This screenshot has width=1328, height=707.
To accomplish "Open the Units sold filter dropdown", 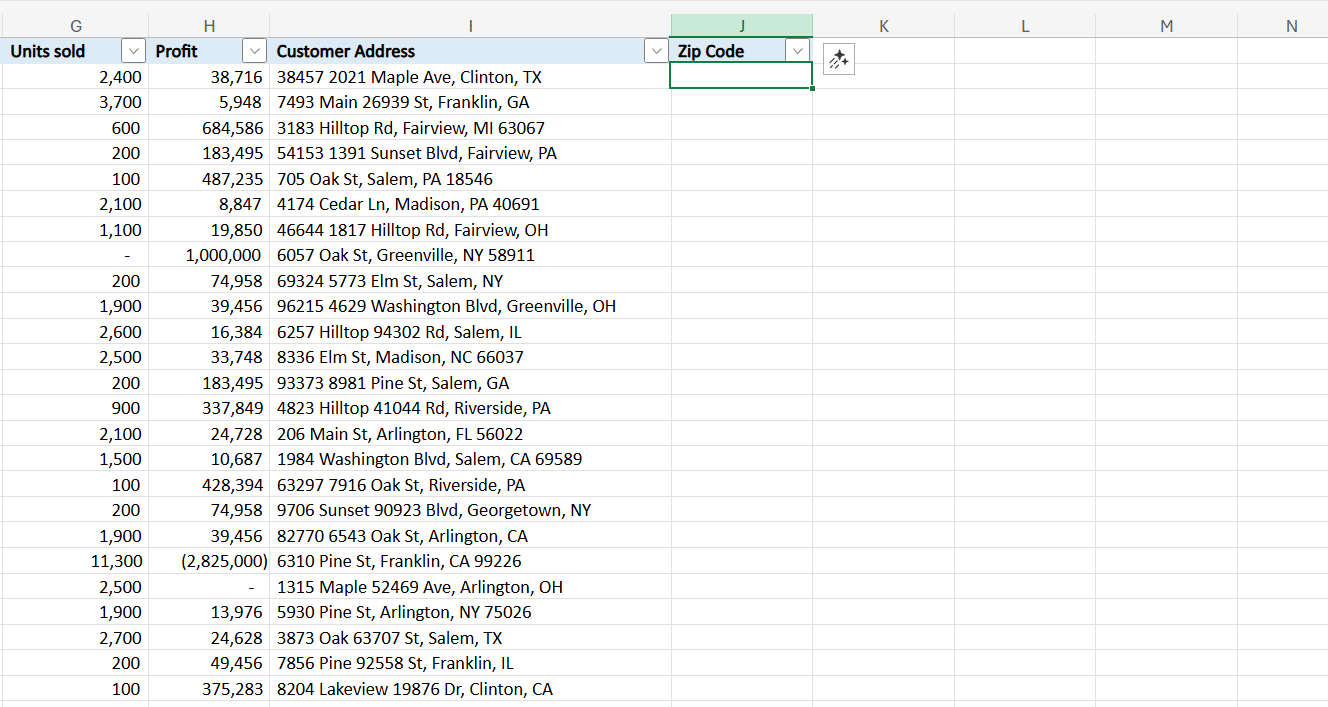I will pyautogui.click(x=133, y=51).
